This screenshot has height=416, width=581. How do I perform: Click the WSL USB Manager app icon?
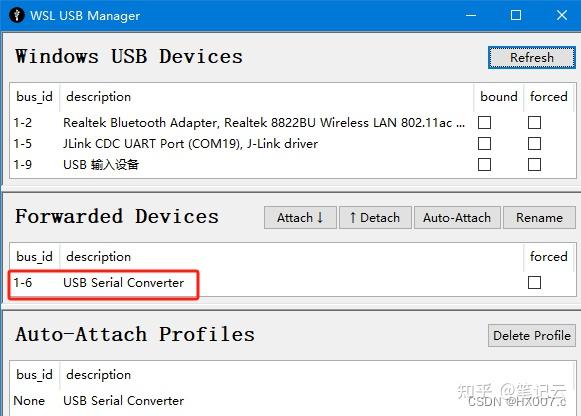pyautogui.click(x=16, y=15)
